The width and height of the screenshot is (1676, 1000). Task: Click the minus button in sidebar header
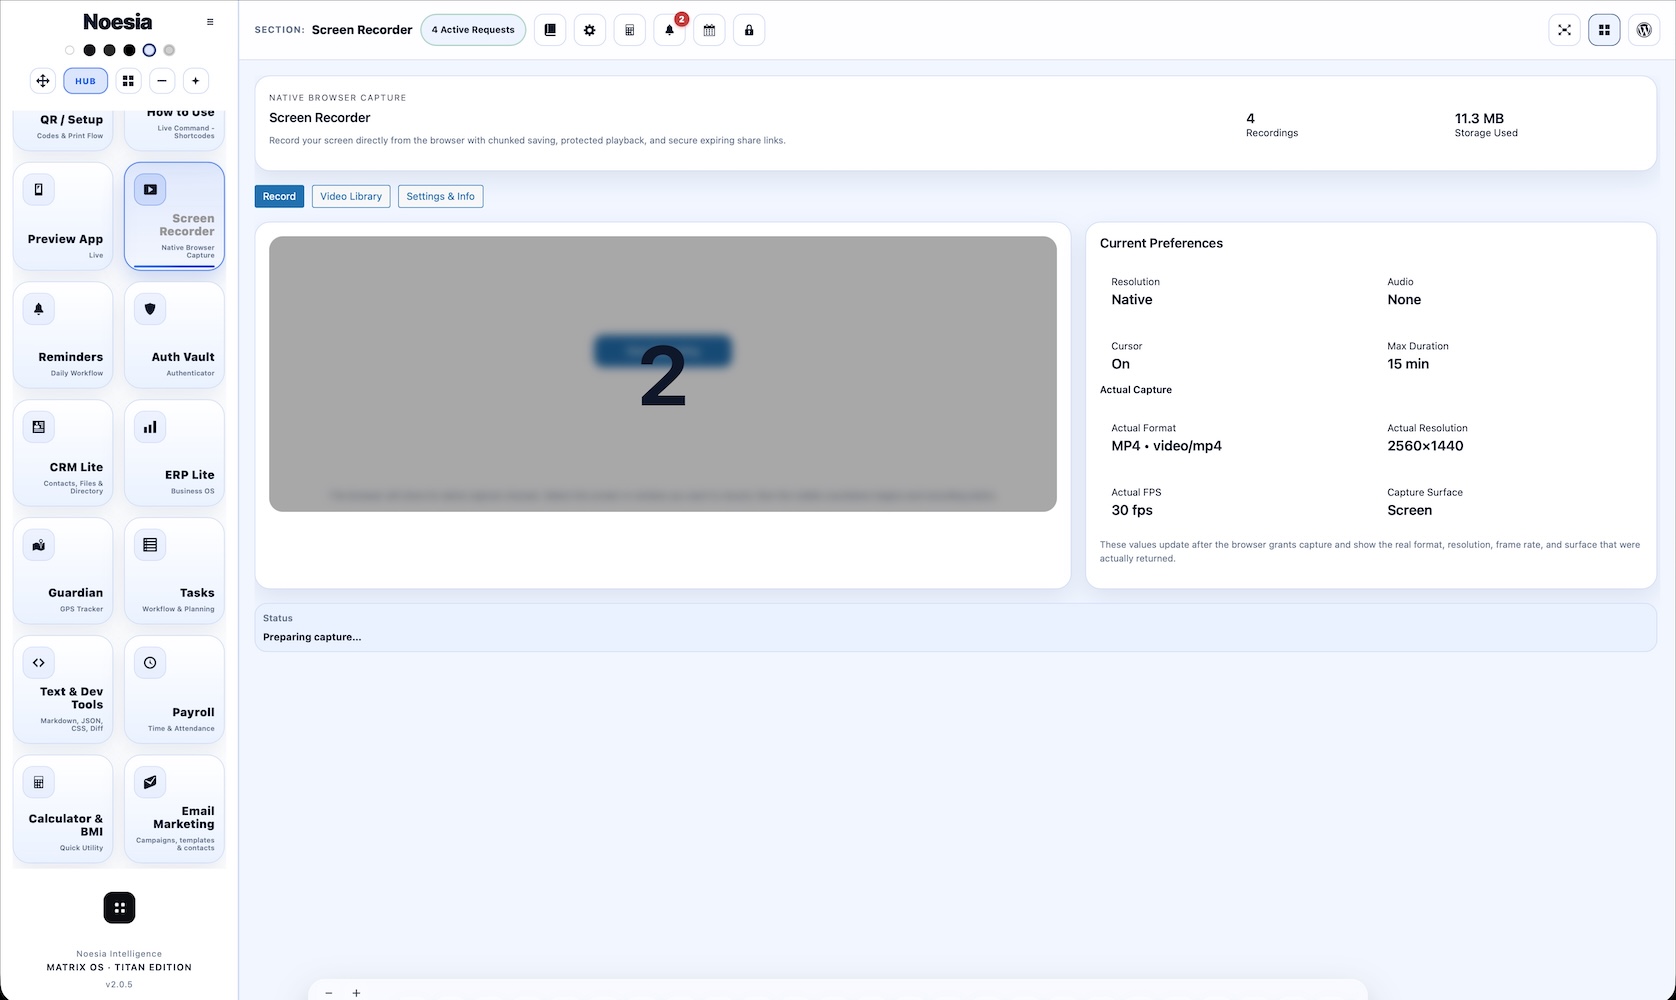point(162,81)
